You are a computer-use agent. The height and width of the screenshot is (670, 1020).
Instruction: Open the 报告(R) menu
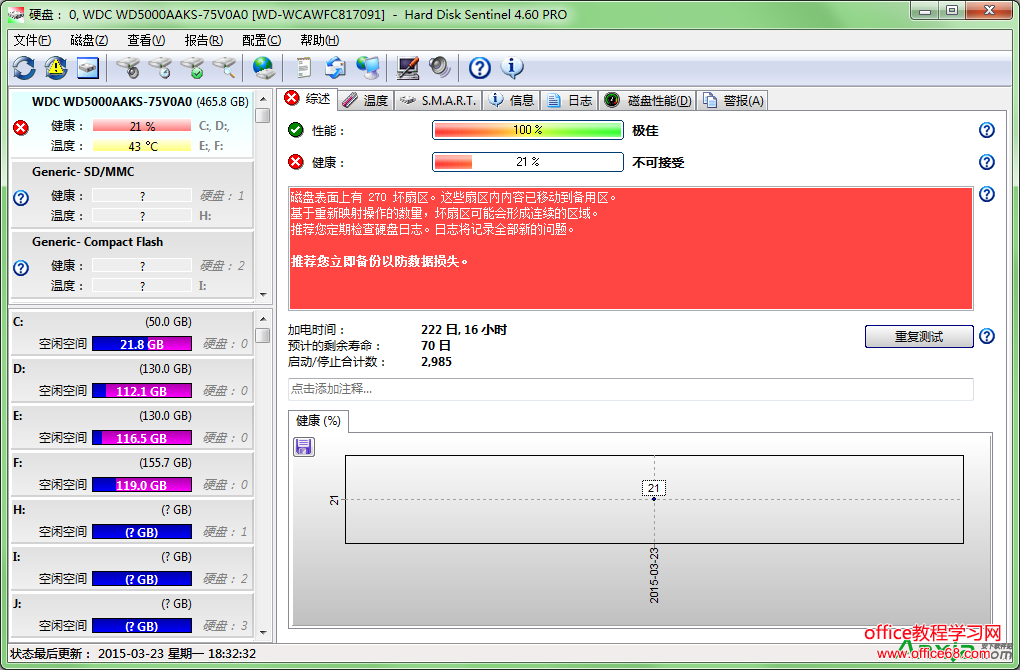click(x=204, y=40)
